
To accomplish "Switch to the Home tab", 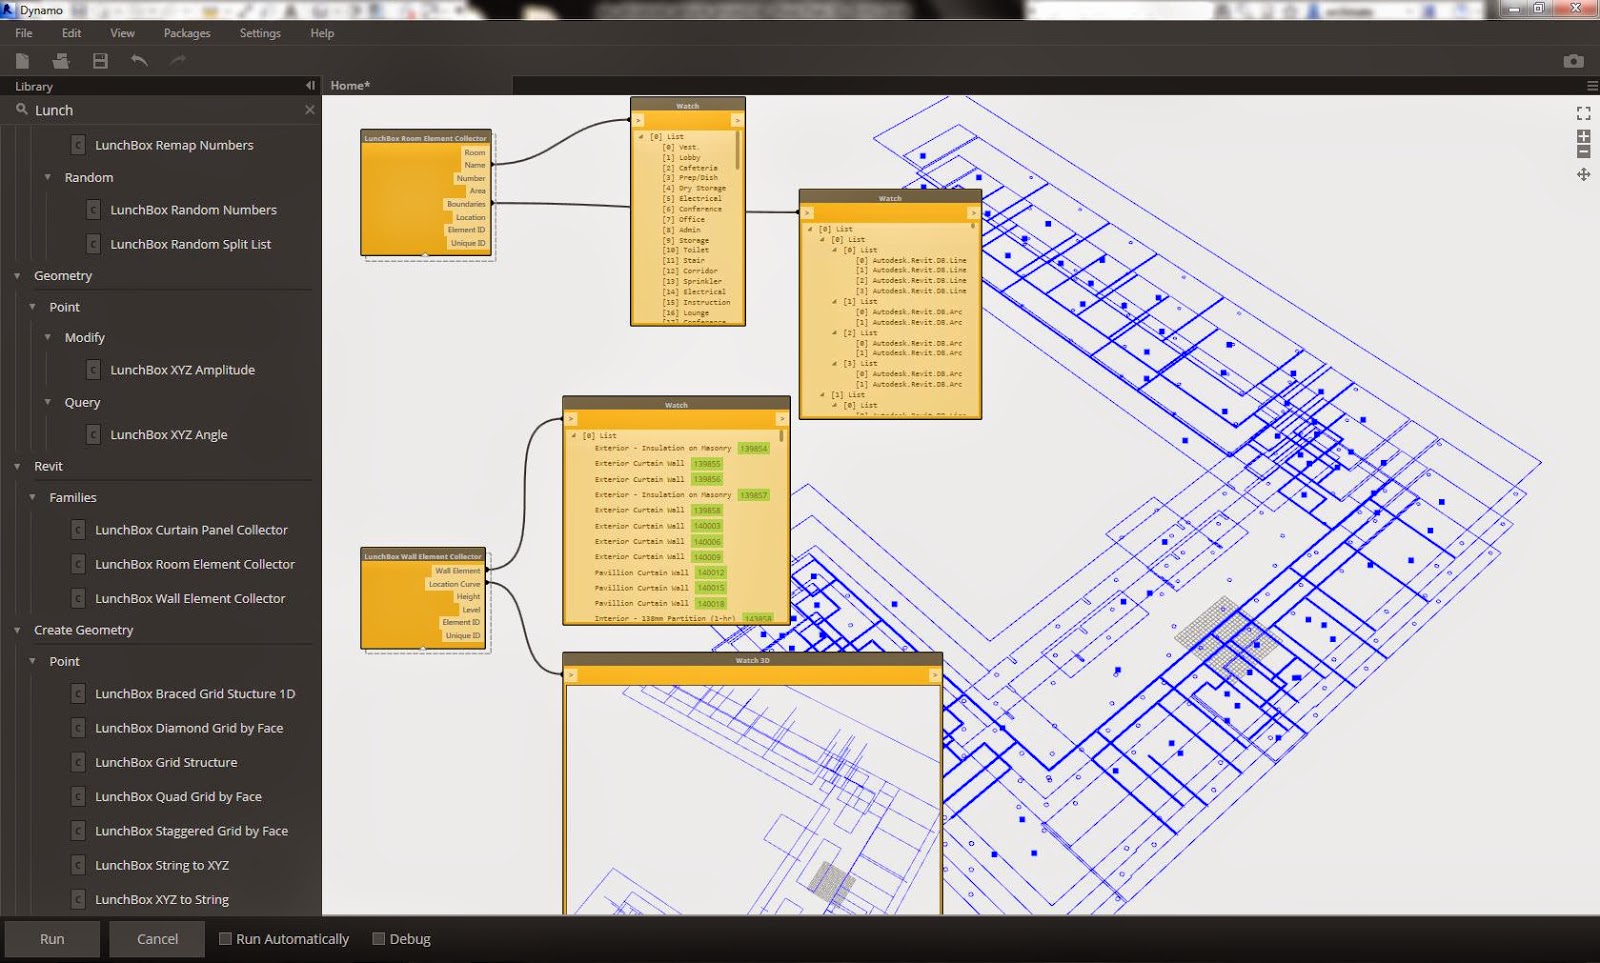I will (x=351, y=85).
